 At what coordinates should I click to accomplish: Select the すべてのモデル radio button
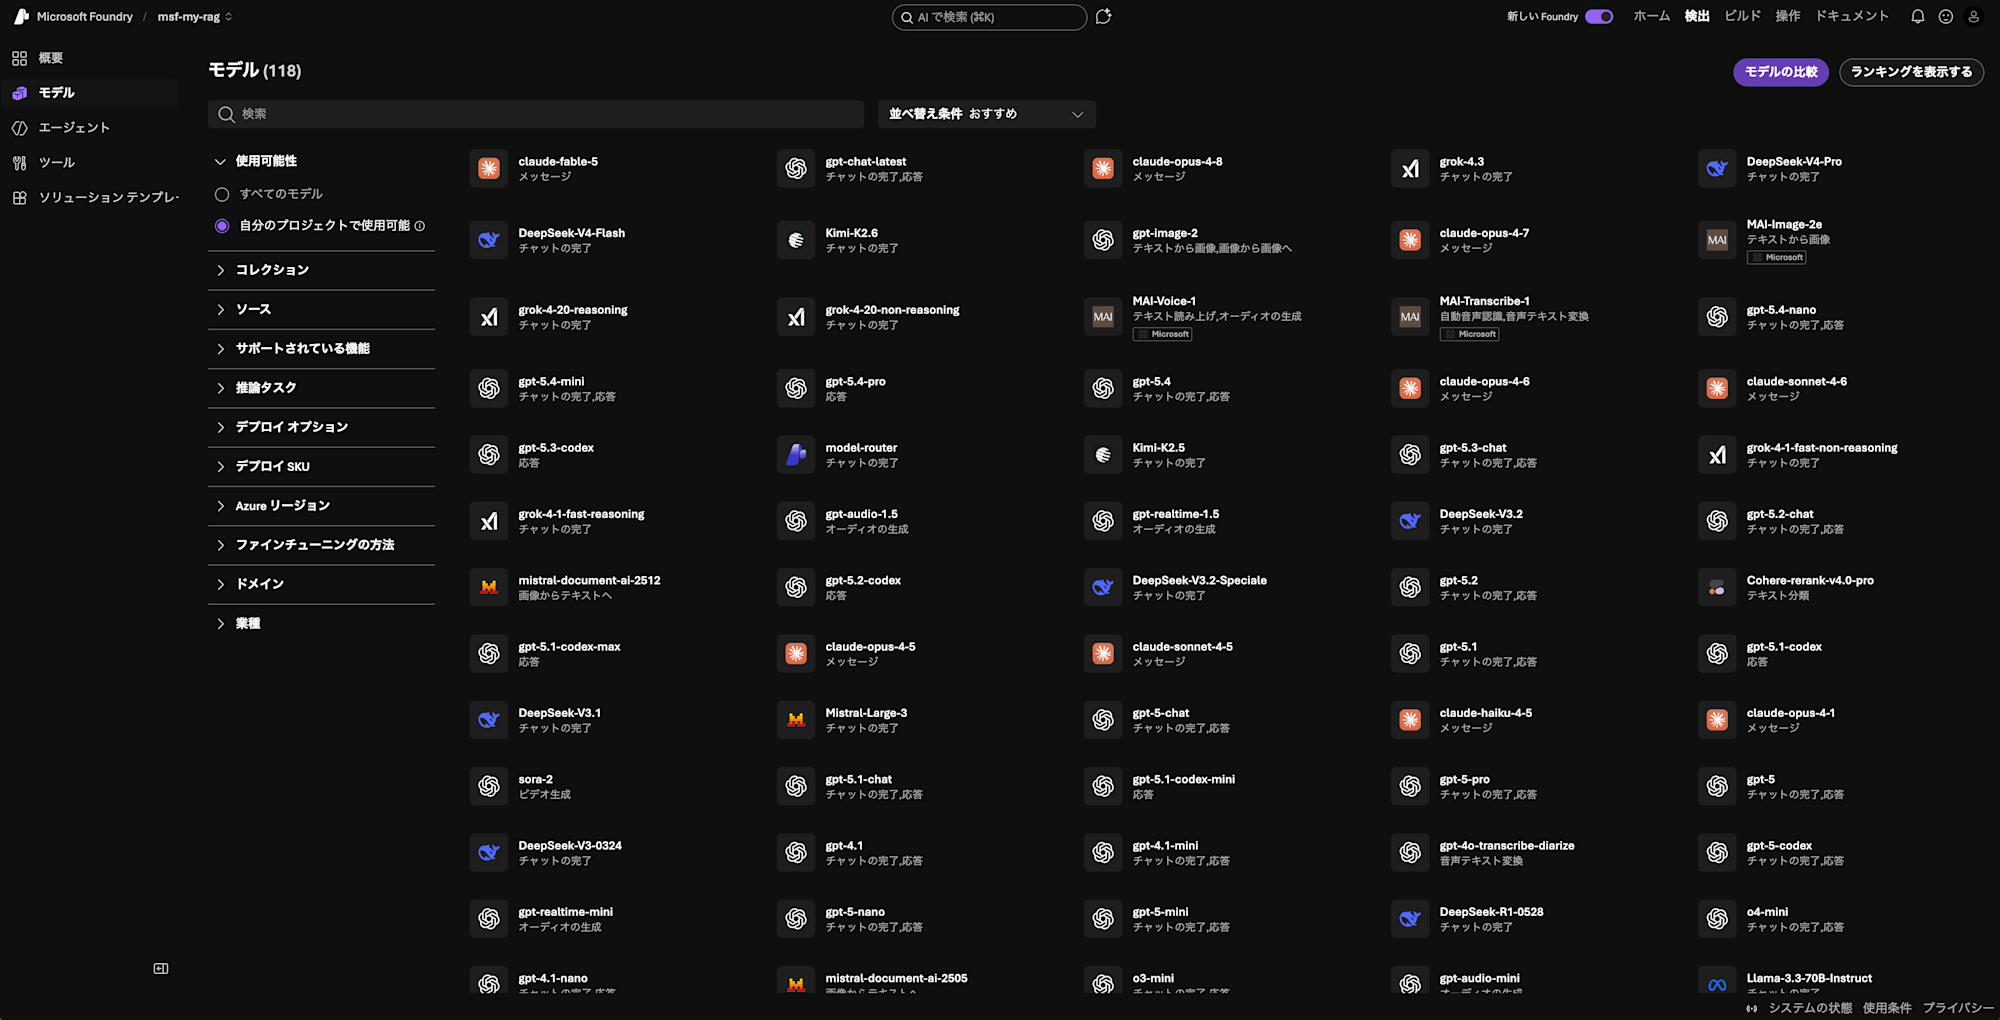[x=222, y=194]
